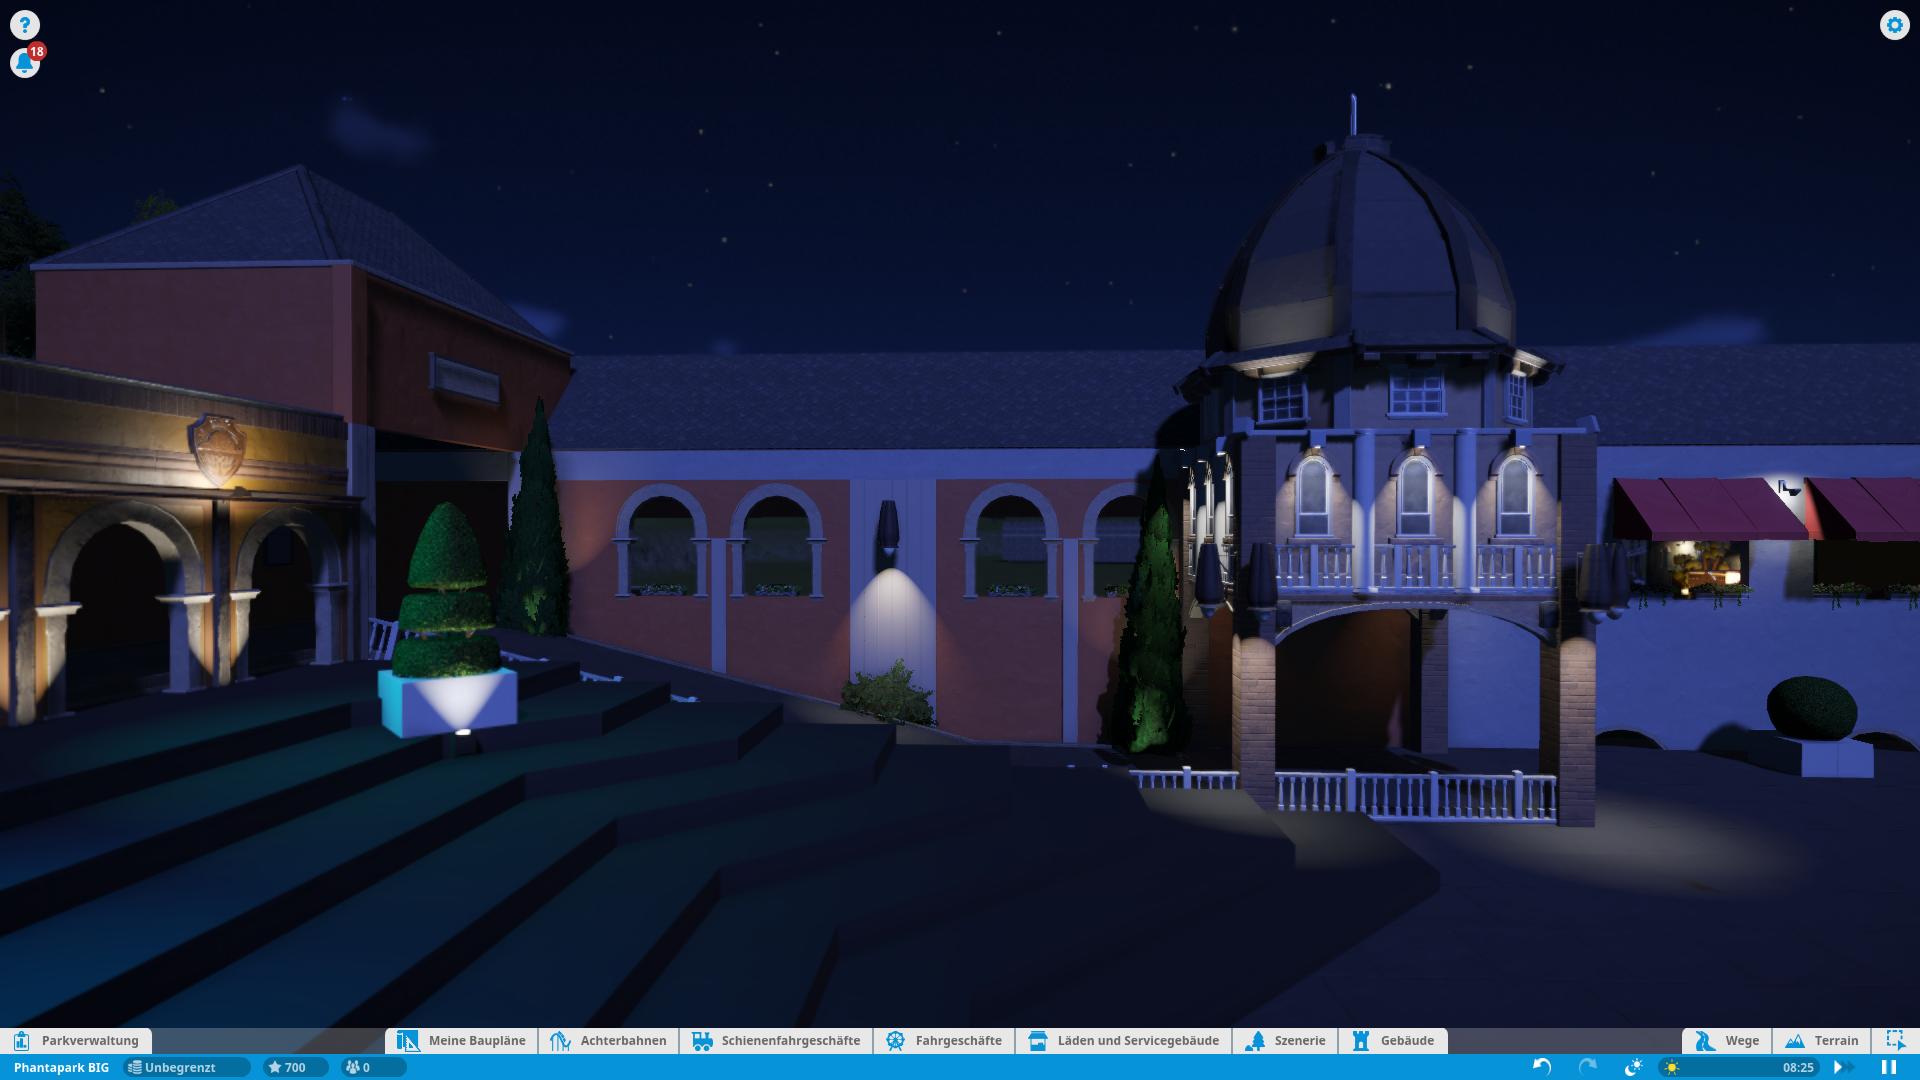The image size is (1920, 1080).
Task: Open the Läden und Servicegebäude tab
Action: coord(1123,1040)
